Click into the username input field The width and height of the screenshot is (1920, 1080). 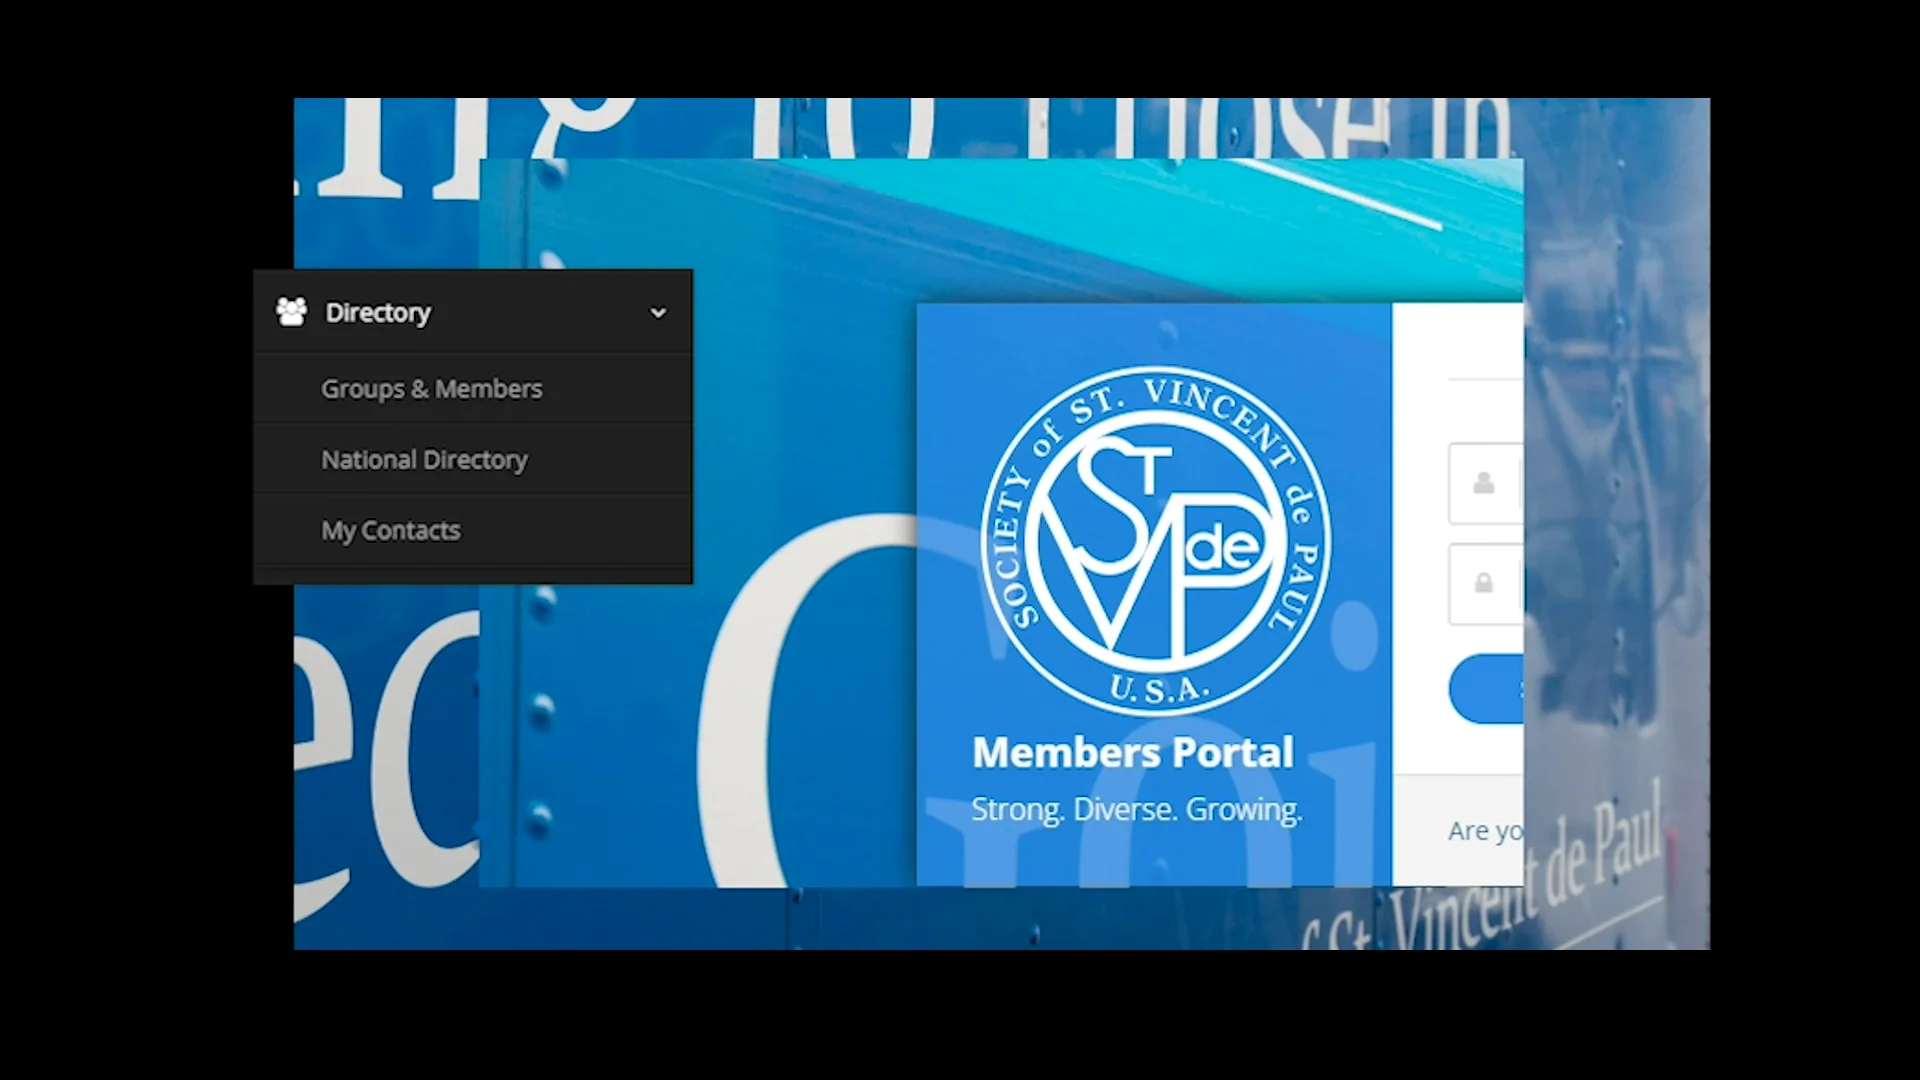1520,485
